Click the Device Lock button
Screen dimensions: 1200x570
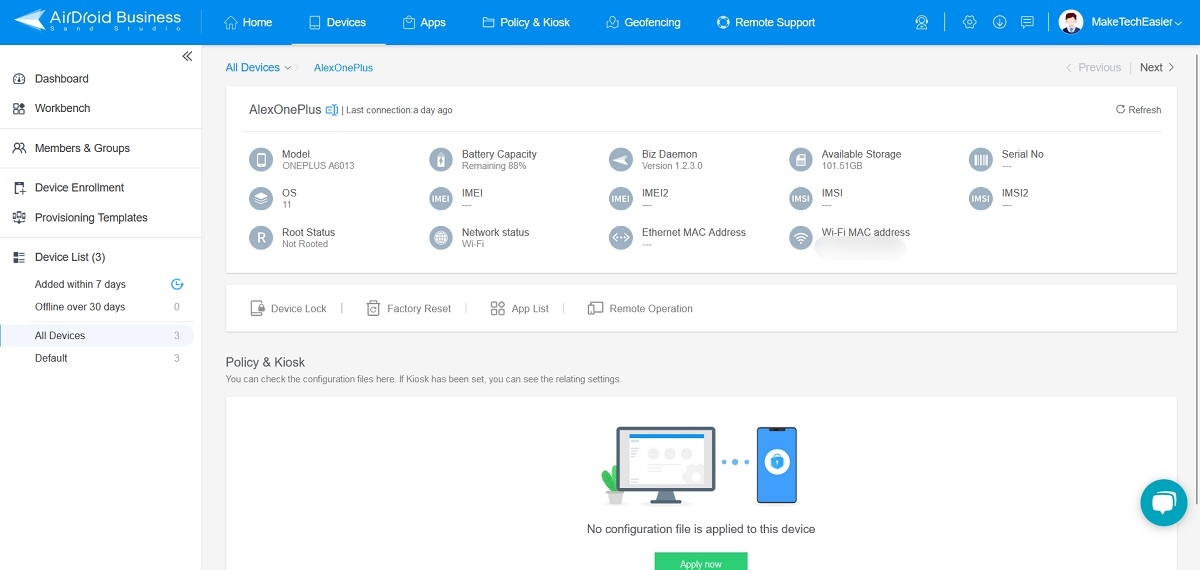288,309
